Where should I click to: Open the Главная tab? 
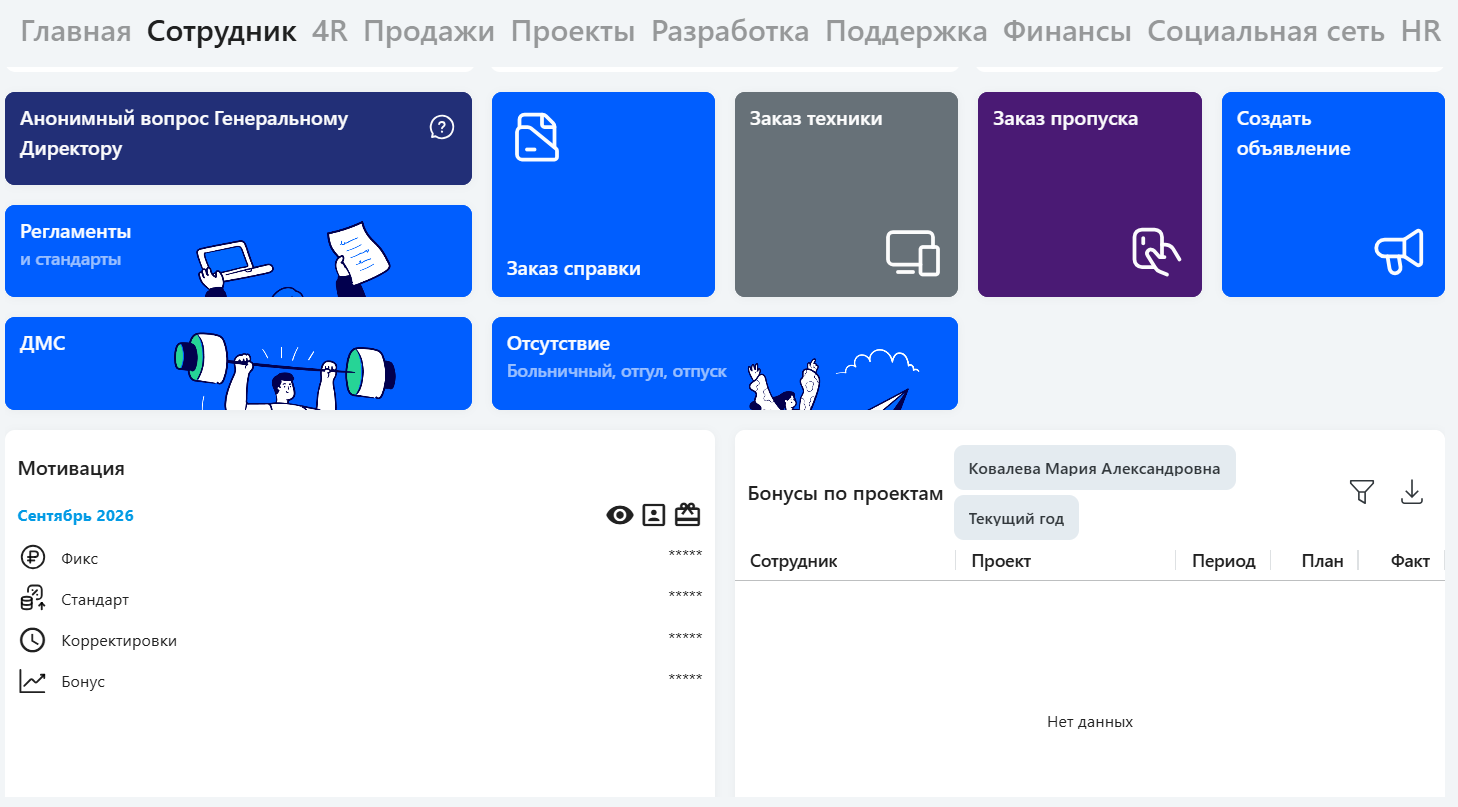pyautogui.click(x=76, y=31)
